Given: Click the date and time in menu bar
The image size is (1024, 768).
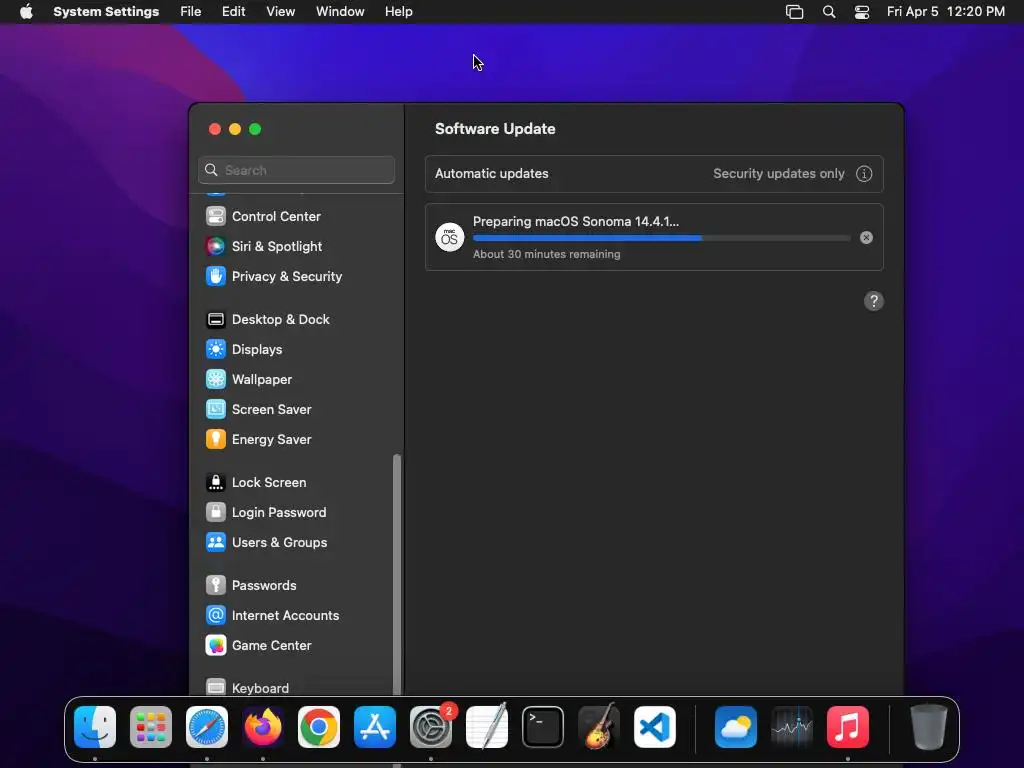Looking at the screenshot, I should tap(946, 12).
